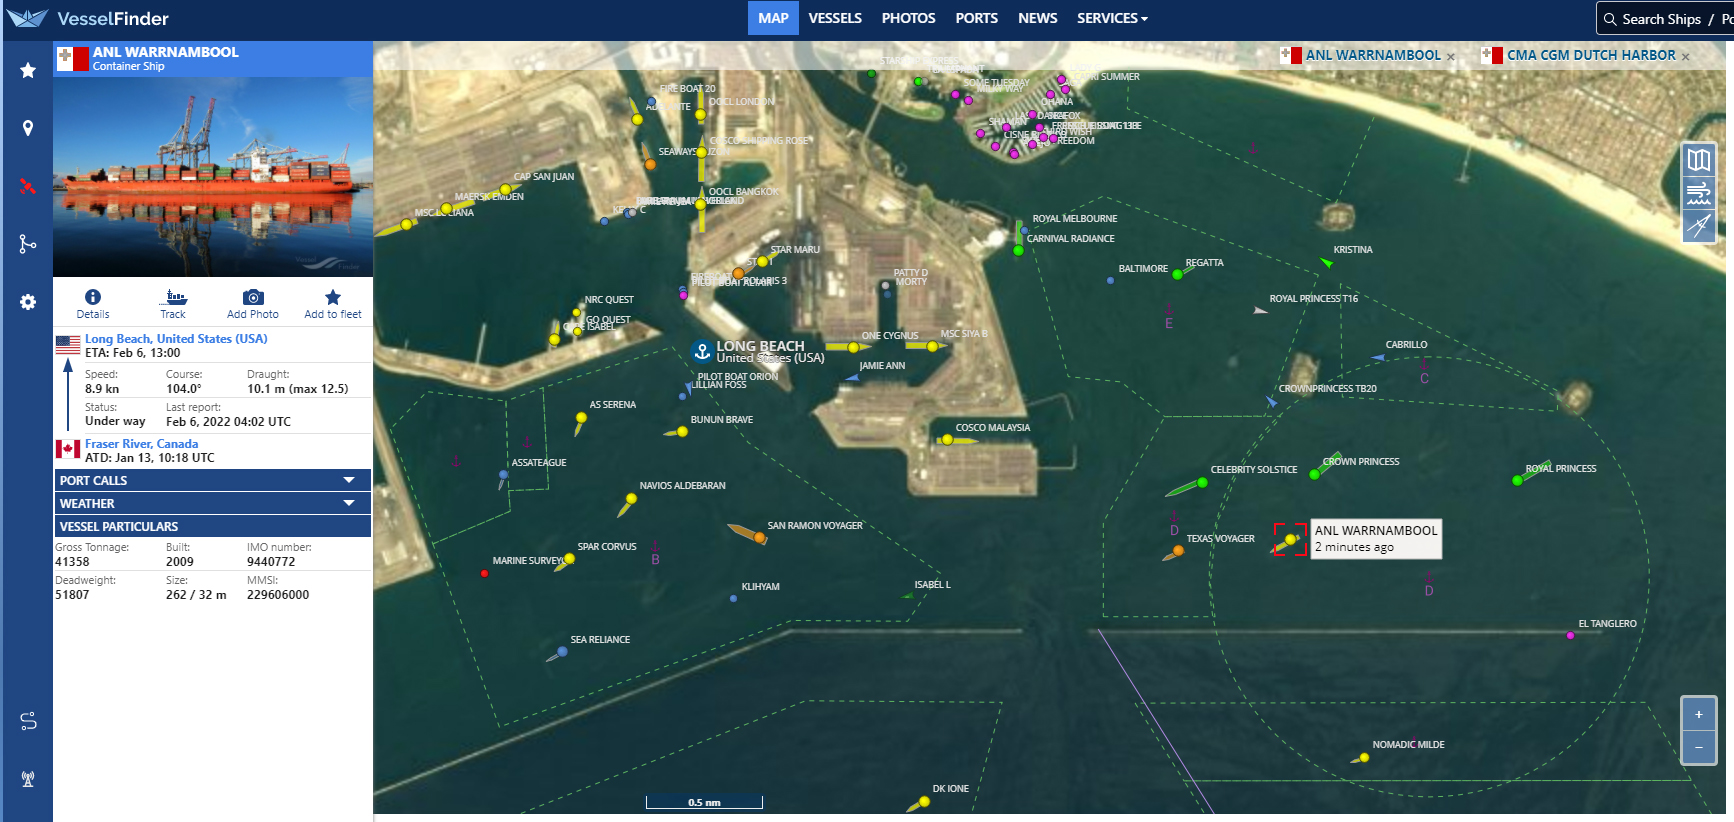This screenshot has width=1734, height=822.
Task: Switch to ANL WARRNAMBOOL ship tab
Action: (1362, 56)
